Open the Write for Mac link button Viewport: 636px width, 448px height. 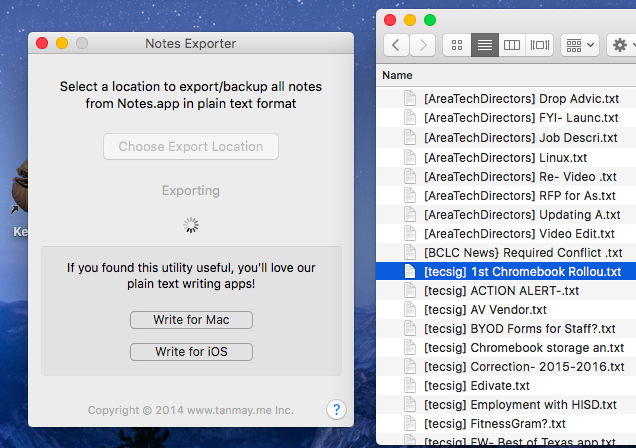click(191, 320)
